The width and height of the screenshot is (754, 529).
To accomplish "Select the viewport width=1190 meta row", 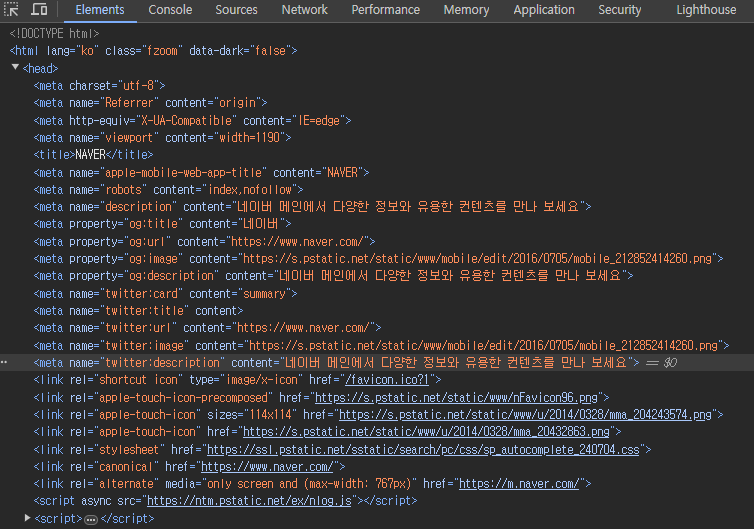I will [163, 138].
